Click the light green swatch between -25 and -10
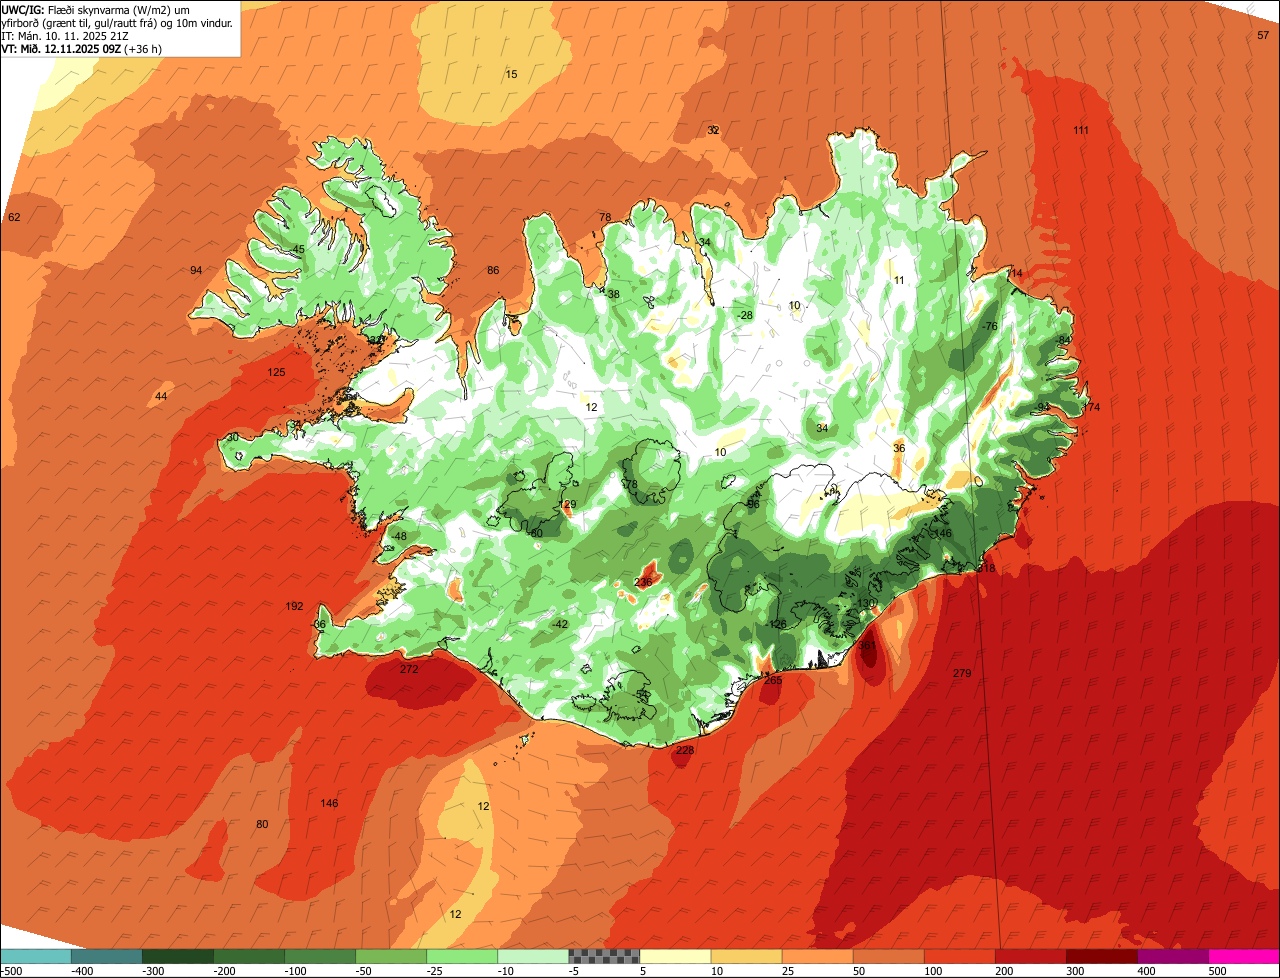Viewport: 1280px width, 978px height. (x=461, y=956)
